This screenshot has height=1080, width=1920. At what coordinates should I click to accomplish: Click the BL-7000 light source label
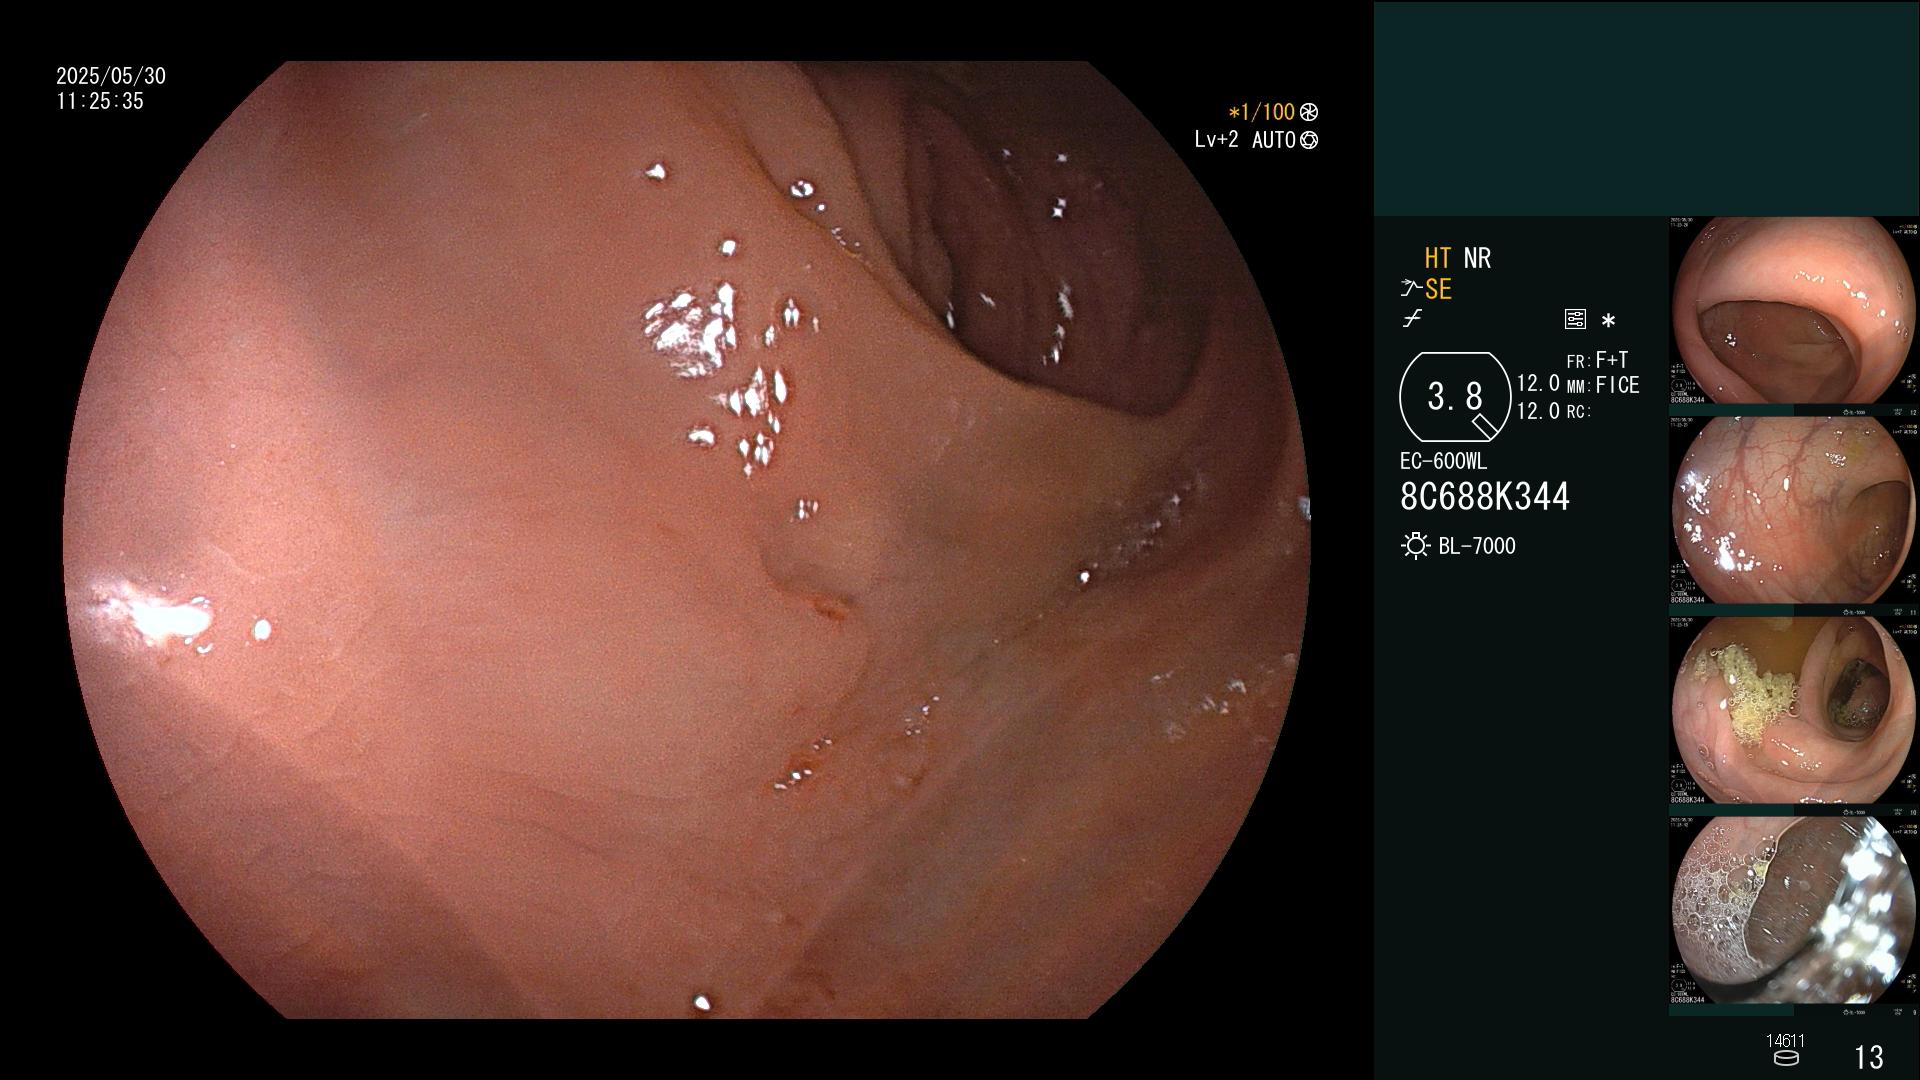point(1477,546)
